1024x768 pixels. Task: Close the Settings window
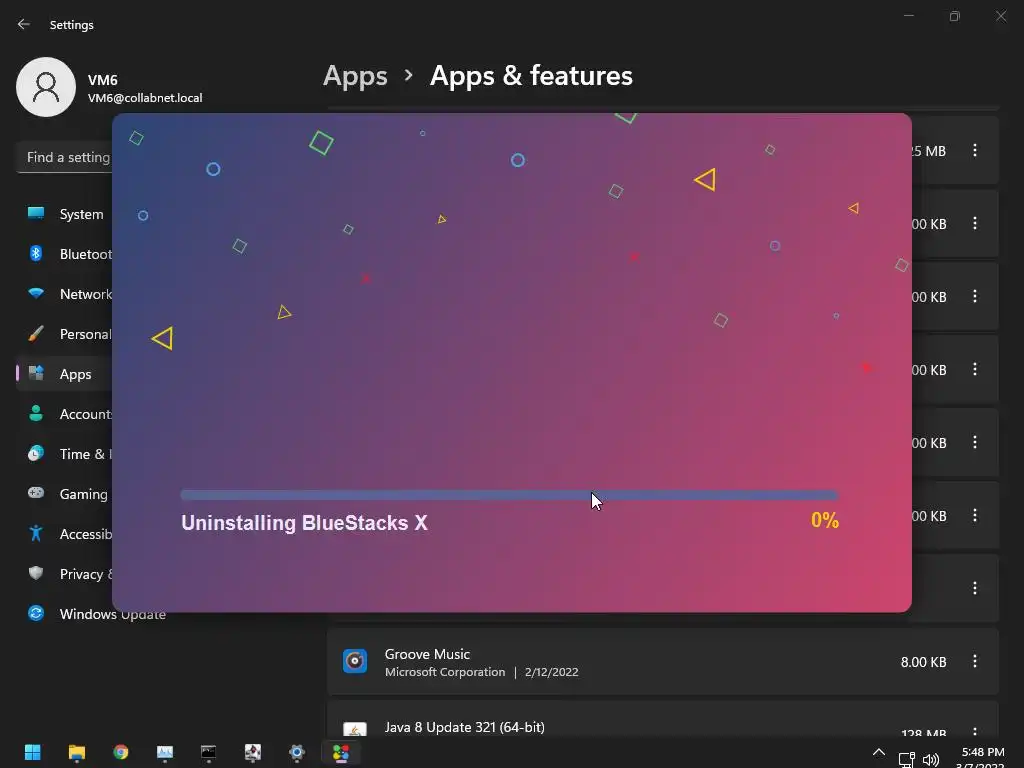1000,16
